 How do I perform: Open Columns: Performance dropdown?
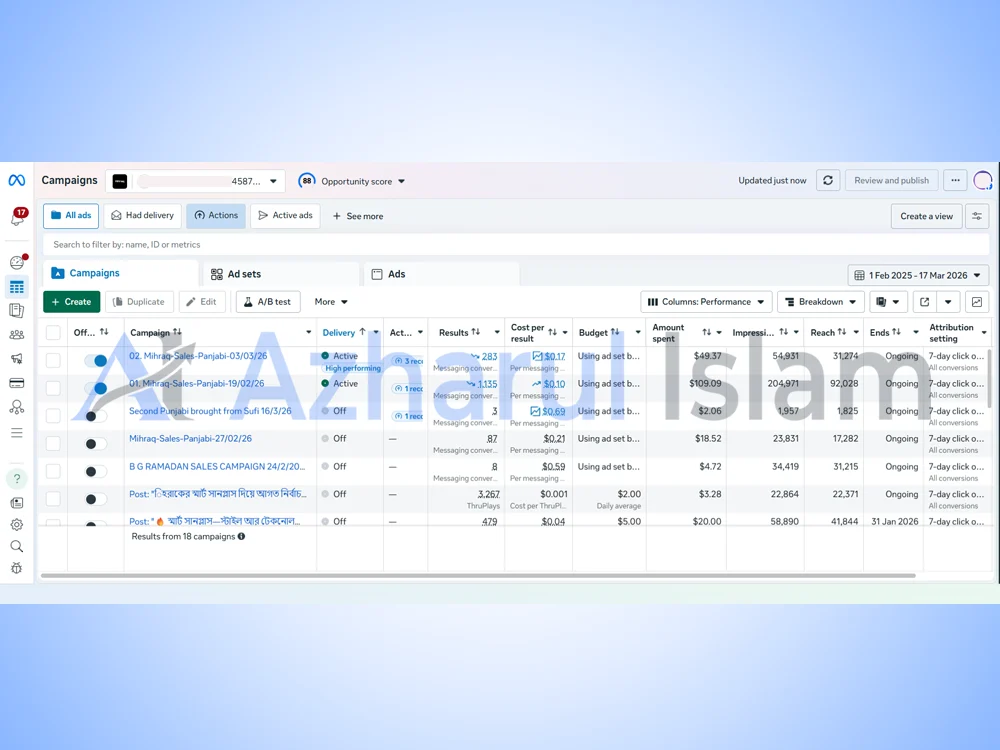coord(706,302)
